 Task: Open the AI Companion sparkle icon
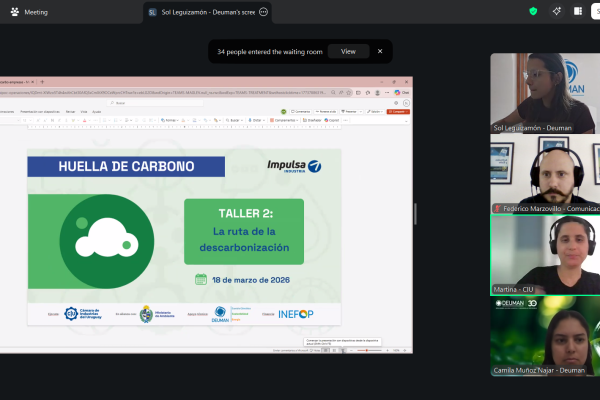pyautogui.click(x=556, y=11)
